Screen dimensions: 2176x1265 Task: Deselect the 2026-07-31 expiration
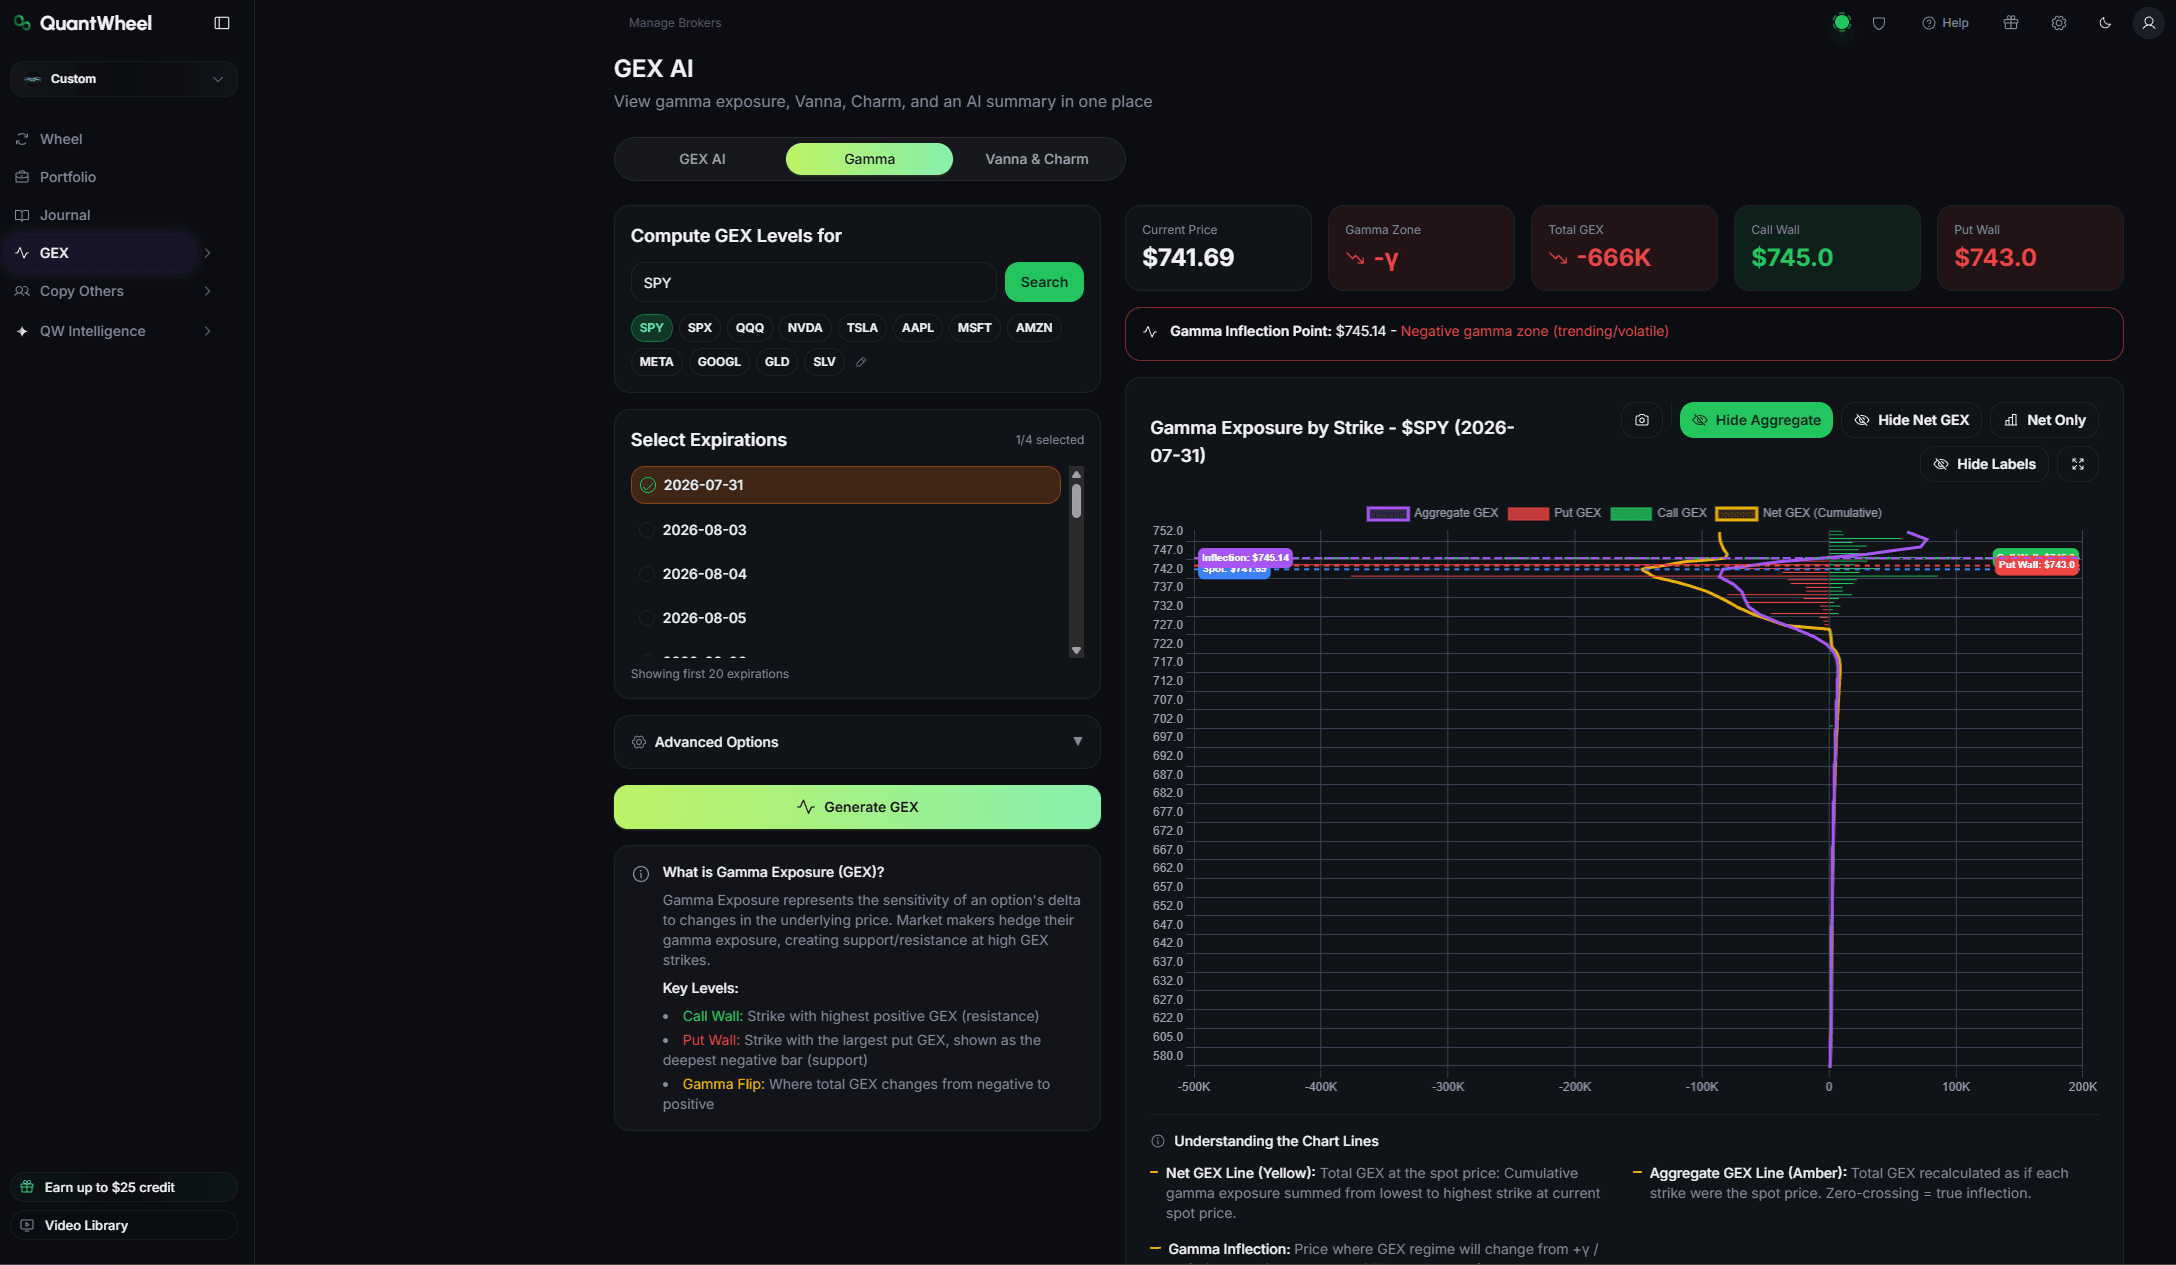pyautogui.click(x=845, y=485)
